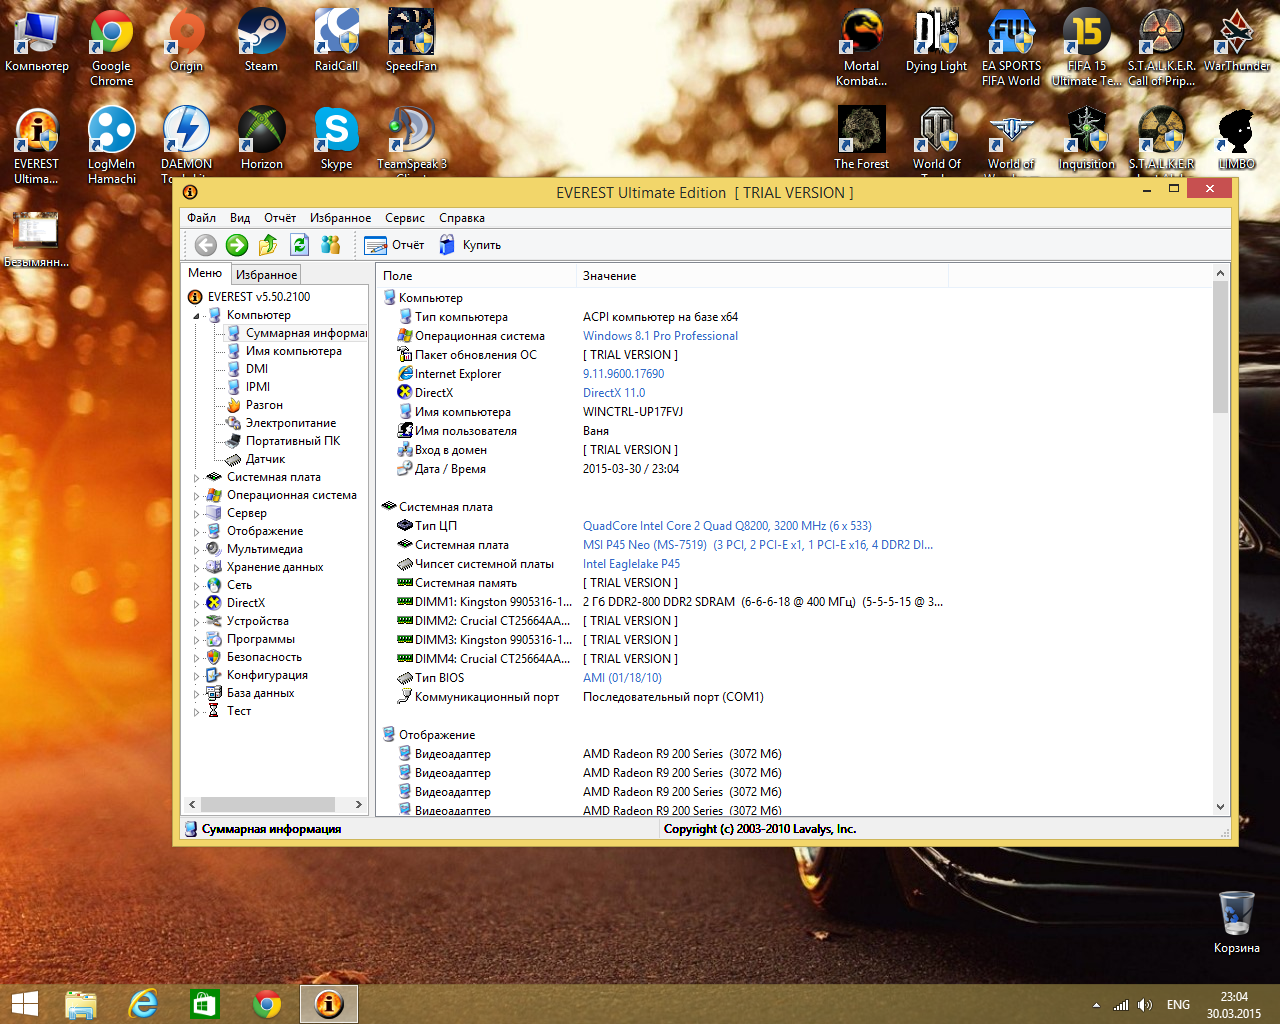Switch to the Меню tab
The width and height of the screenshot is (1280, 1024).
205,273
